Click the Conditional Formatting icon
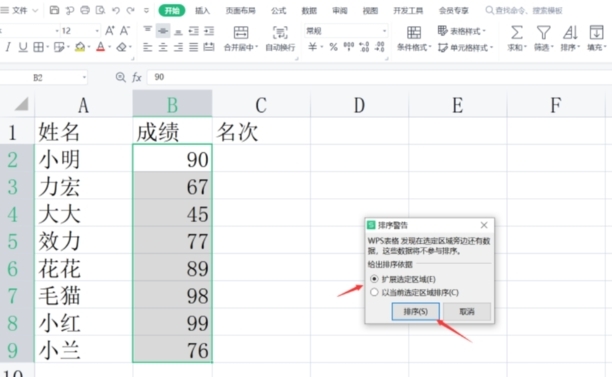The image size is (612, 377). 414,32
